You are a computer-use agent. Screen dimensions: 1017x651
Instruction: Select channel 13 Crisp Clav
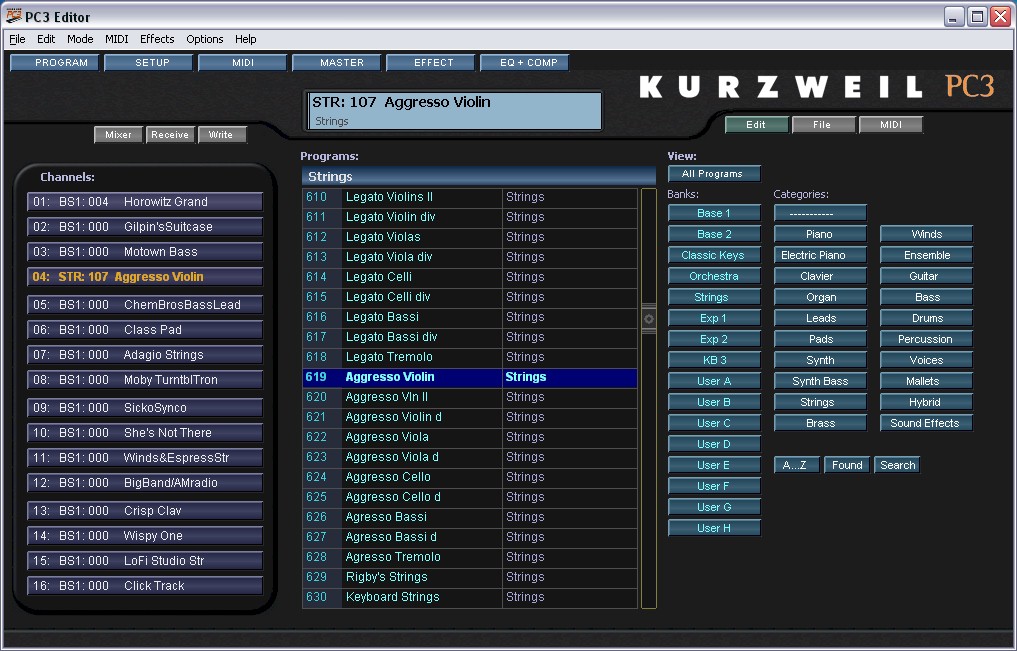[145, 511]
